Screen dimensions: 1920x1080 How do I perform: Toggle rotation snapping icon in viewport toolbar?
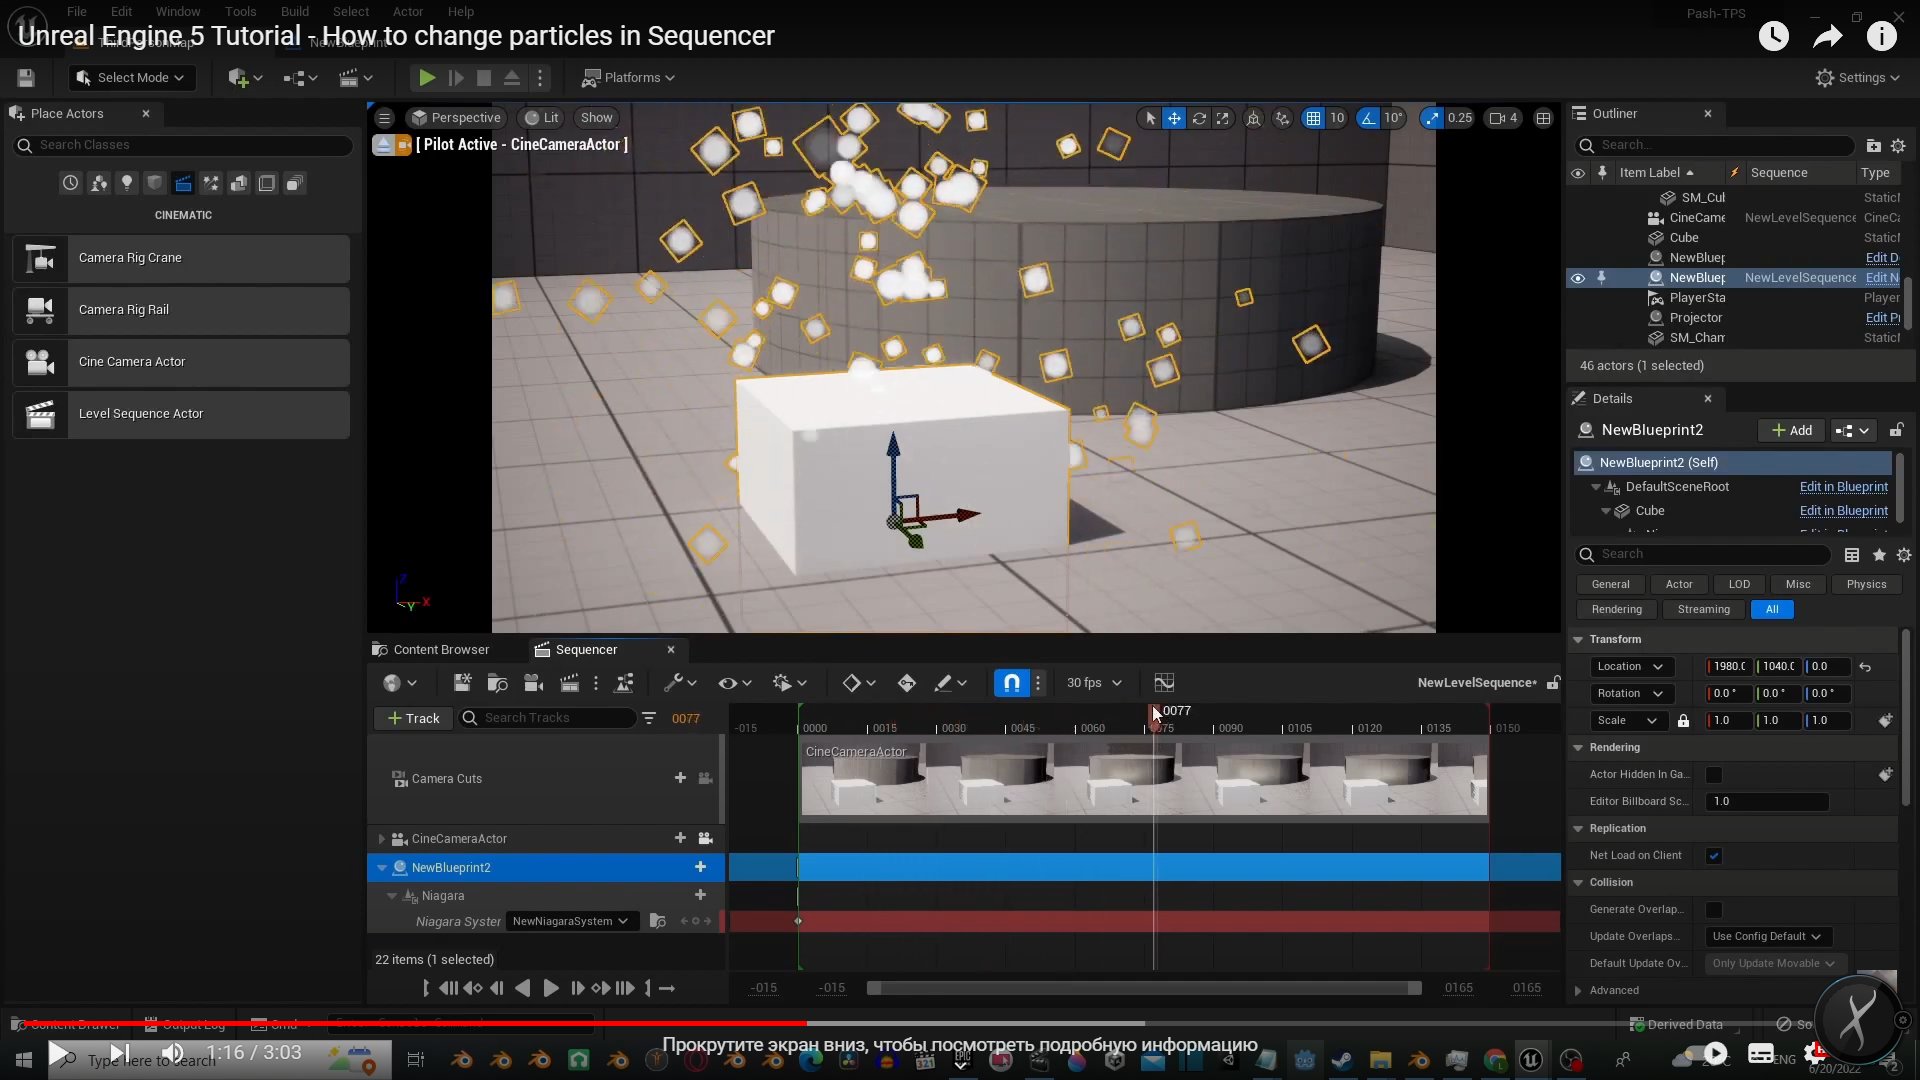pos(1367,118)
